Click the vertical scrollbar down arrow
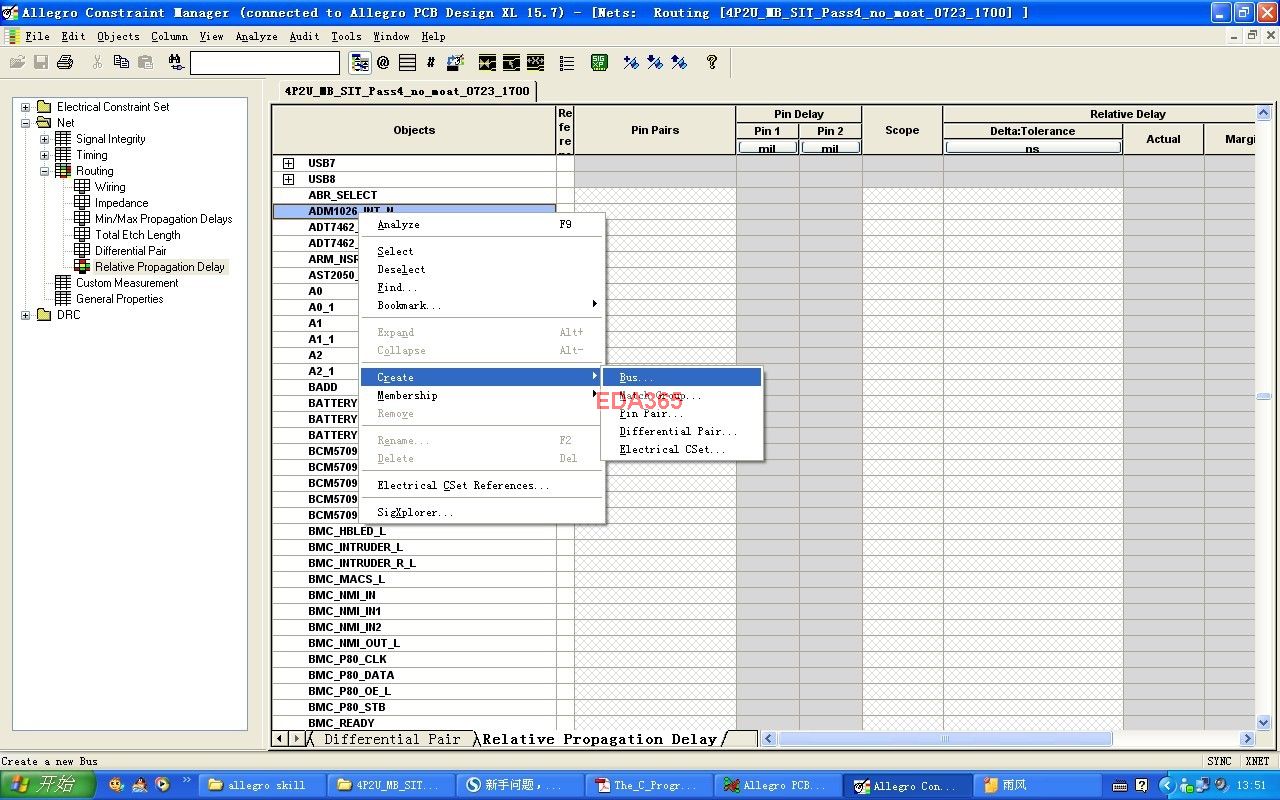This screenshot has height=800, width=1280. coord(1264,722)
